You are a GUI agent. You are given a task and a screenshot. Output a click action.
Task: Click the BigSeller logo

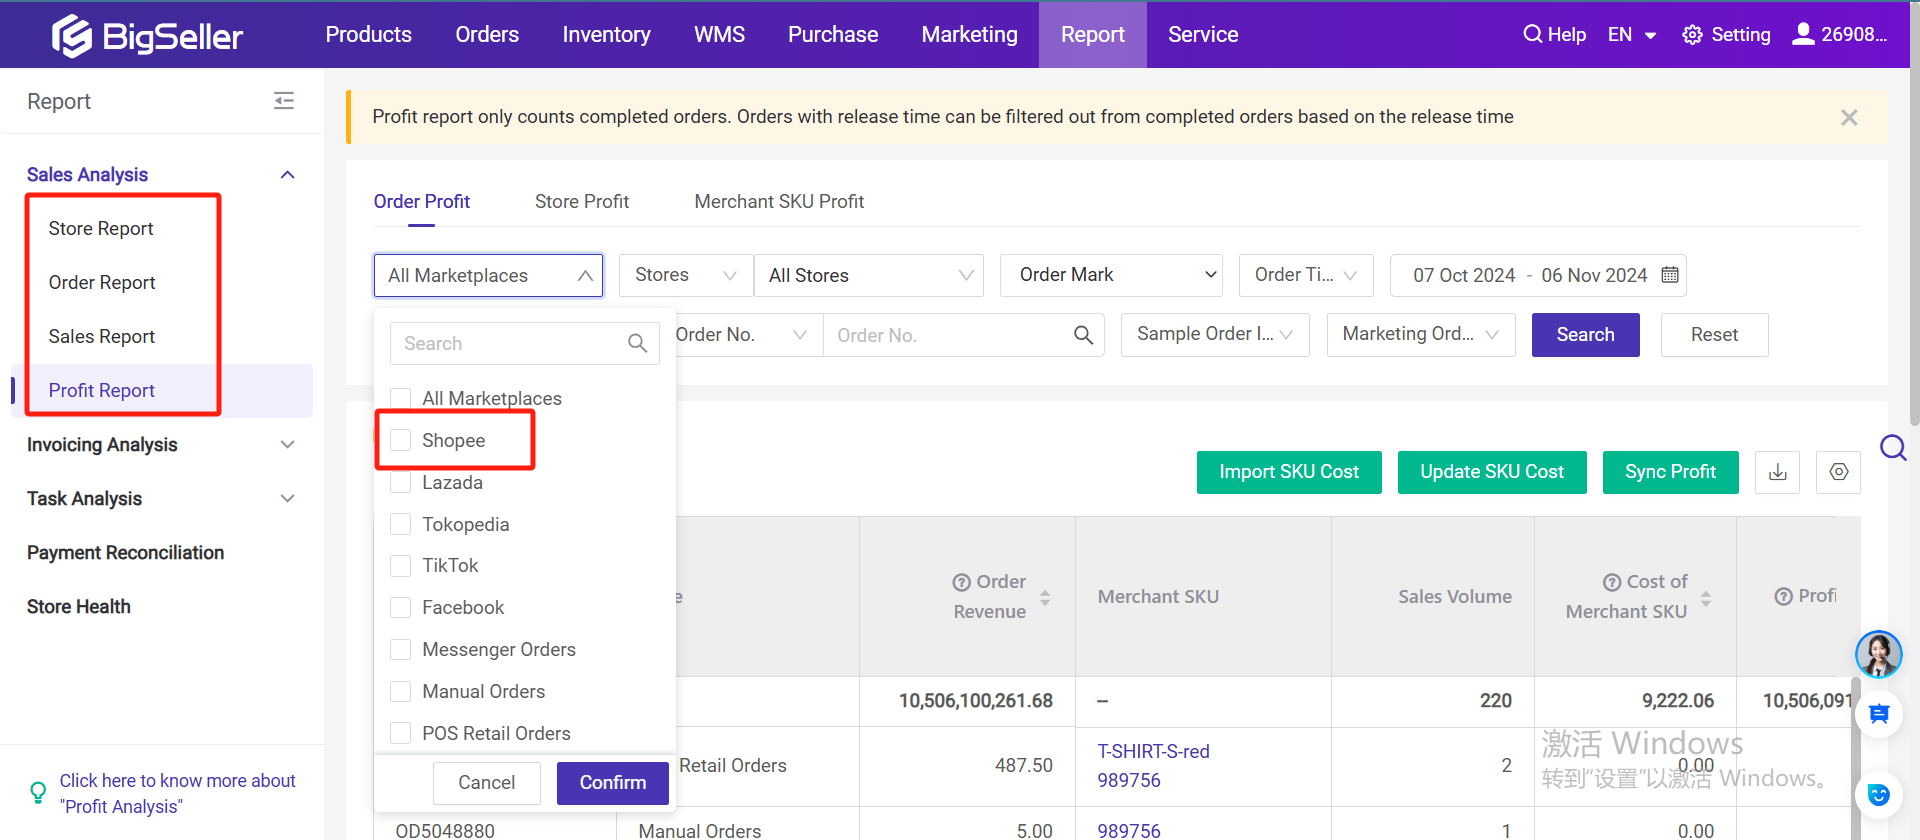(x=147, y=36)
